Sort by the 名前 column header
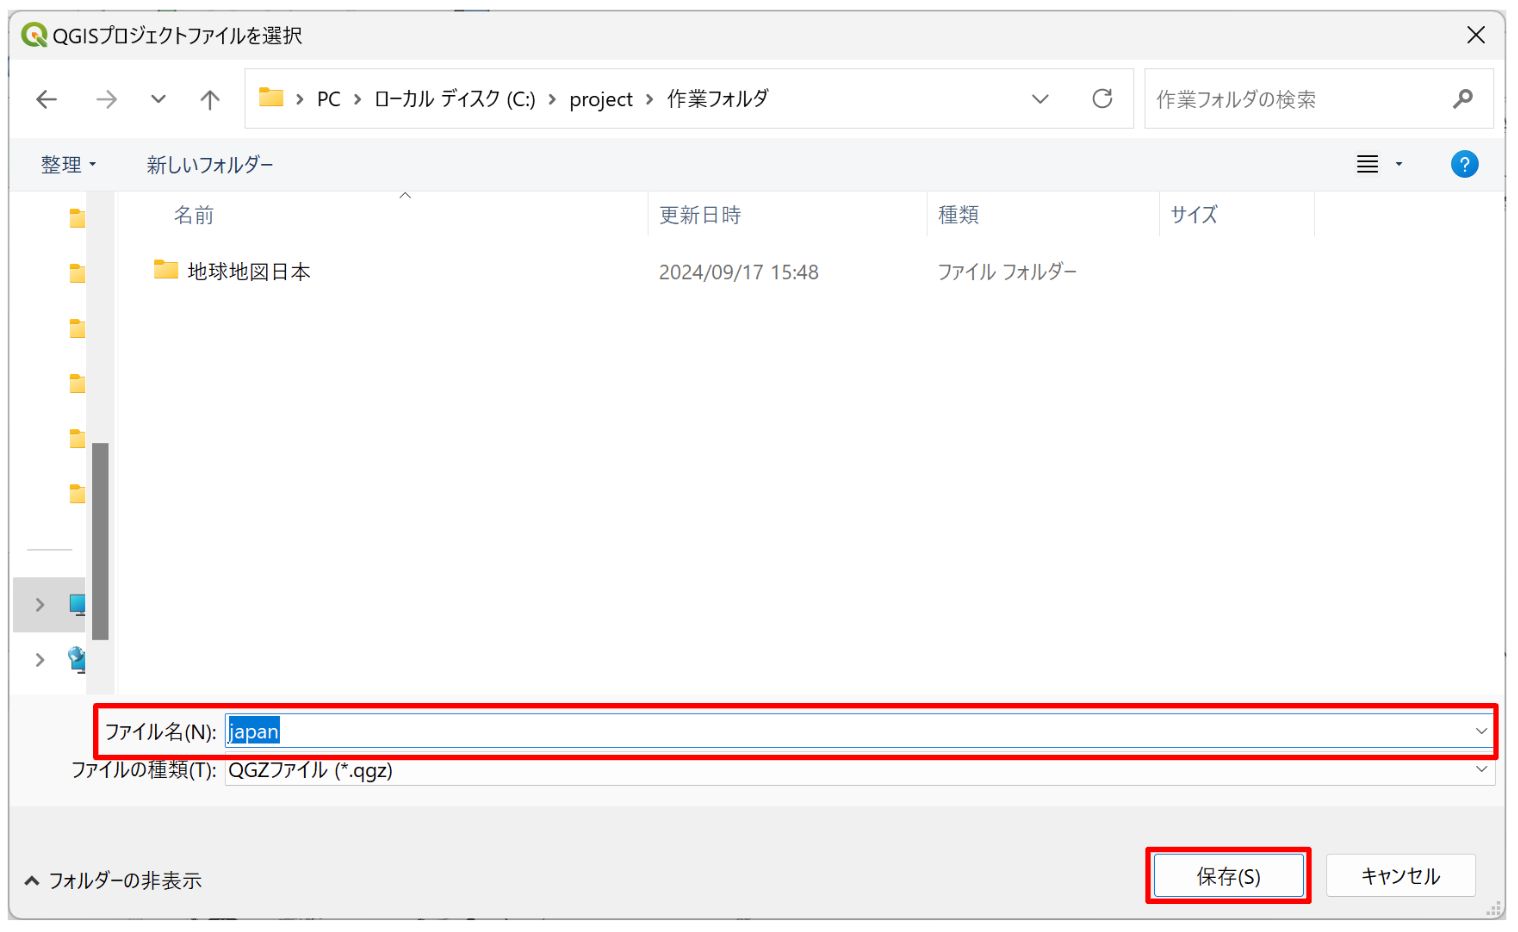1518x932 pixels. pos(194,215)
